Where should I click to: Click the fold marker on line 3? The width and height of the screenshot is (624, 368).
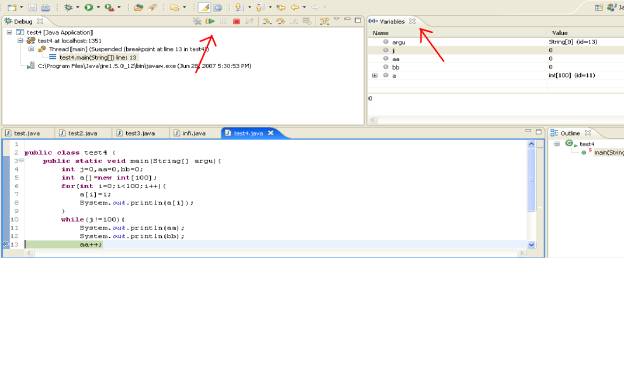pos(21,161)
